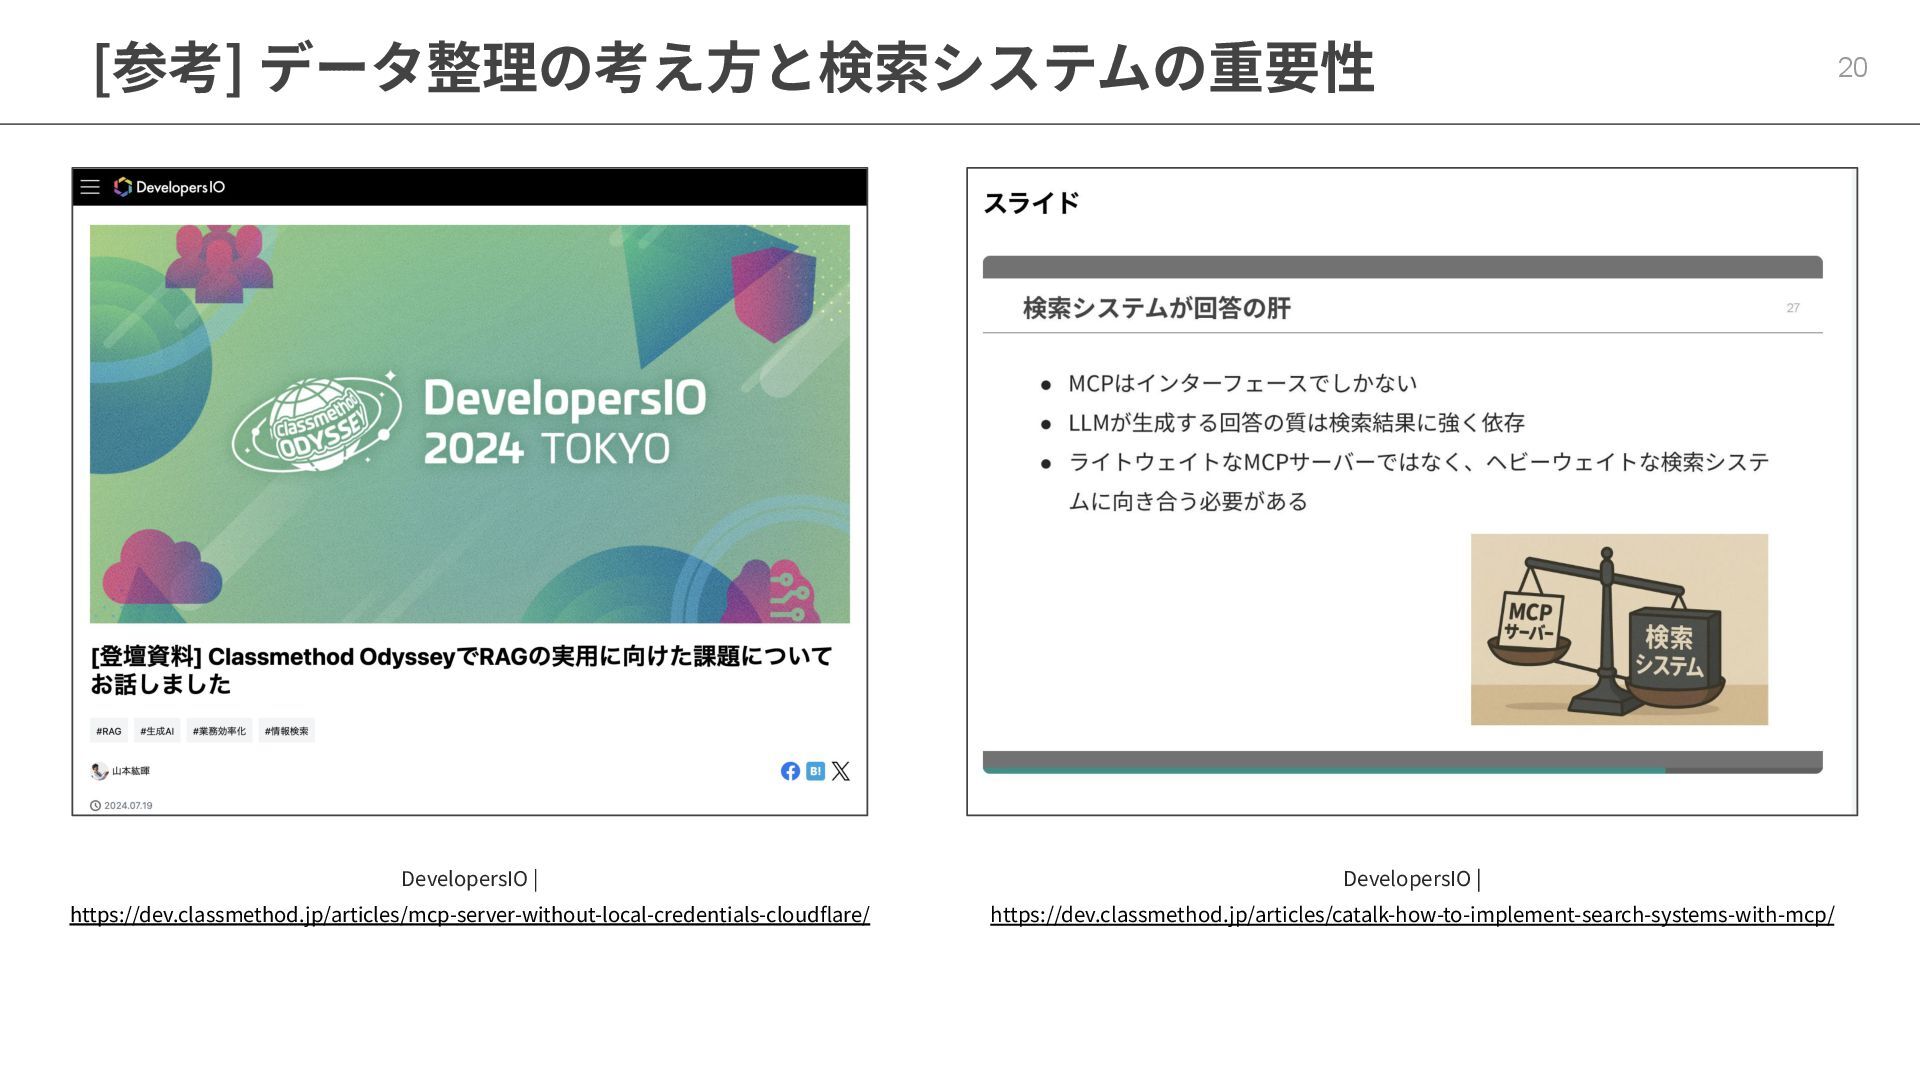
Task: Select the #生成AI tag
Action: (157, 731)
